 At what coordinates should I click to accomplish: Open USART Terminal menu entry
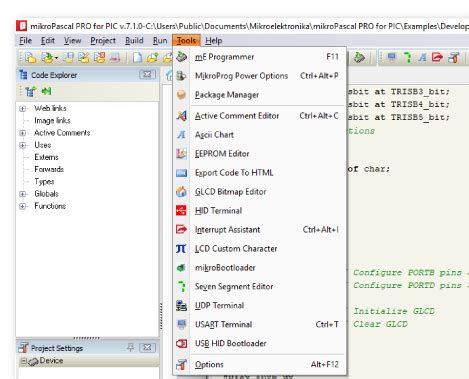[259, 325]
